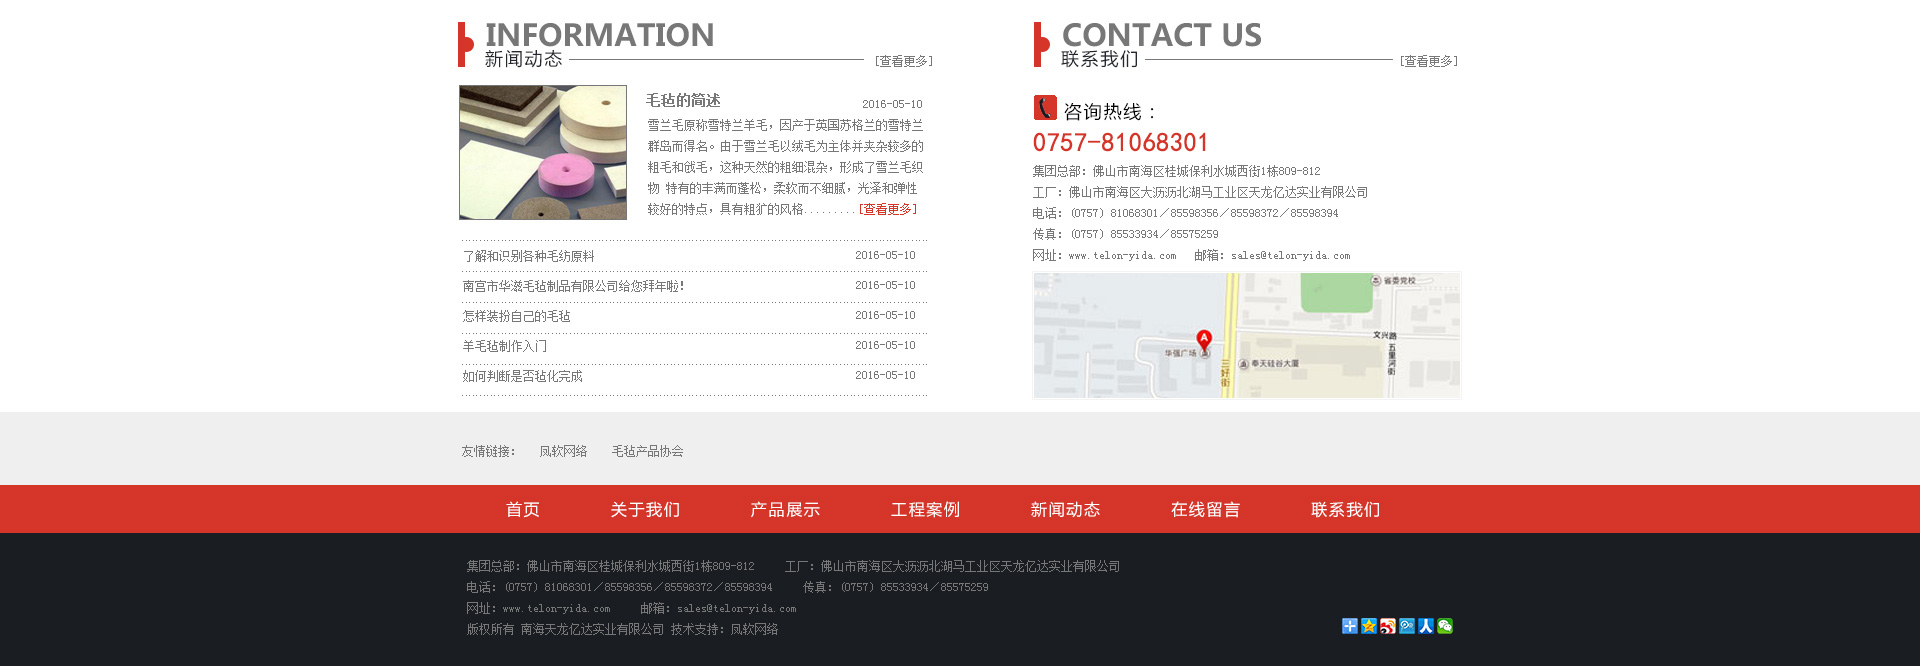Share page via Sina Weibo icon
This screenshot has height=666, width=1920.
coord(1387,626)
